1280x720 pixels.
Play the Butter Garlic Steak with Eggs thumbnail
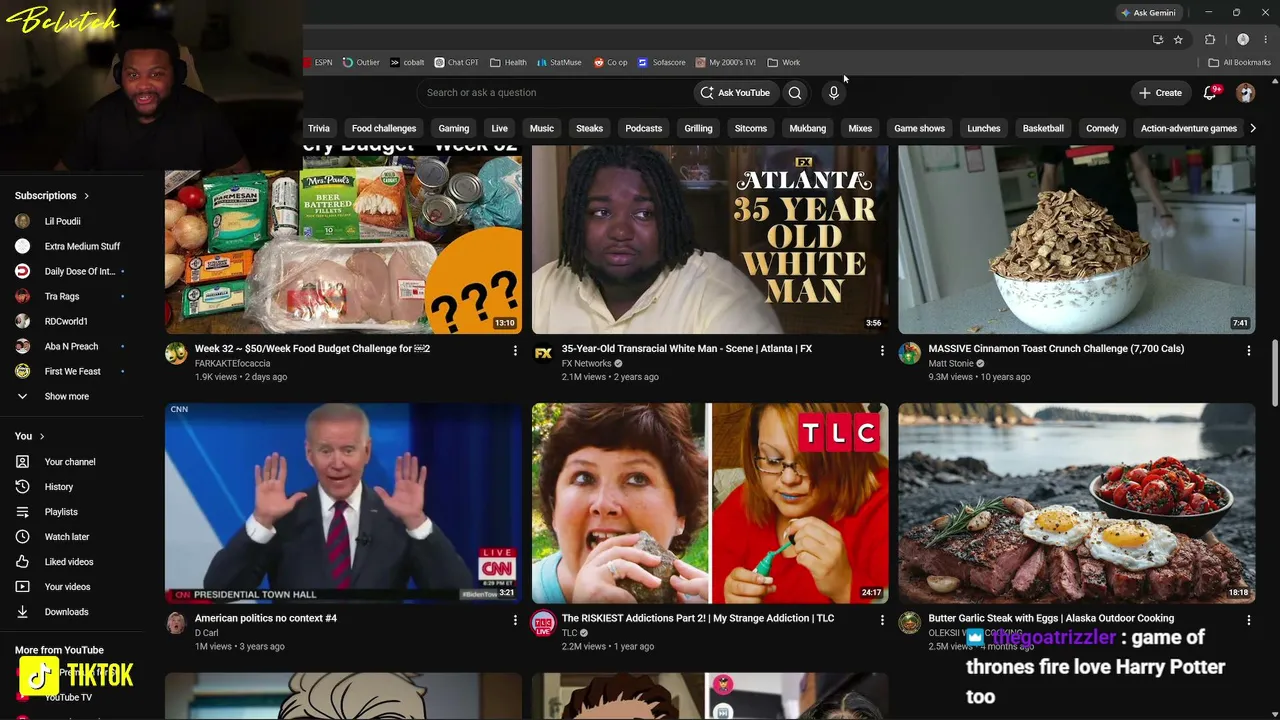click(x=1077, y=503)
